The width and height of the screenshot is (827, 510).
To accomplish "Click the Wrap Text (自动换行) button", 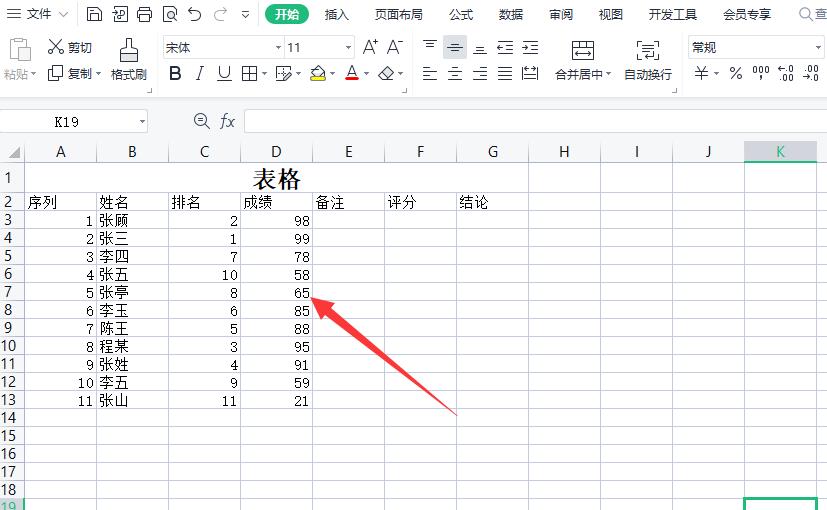I will pos(648,61).
